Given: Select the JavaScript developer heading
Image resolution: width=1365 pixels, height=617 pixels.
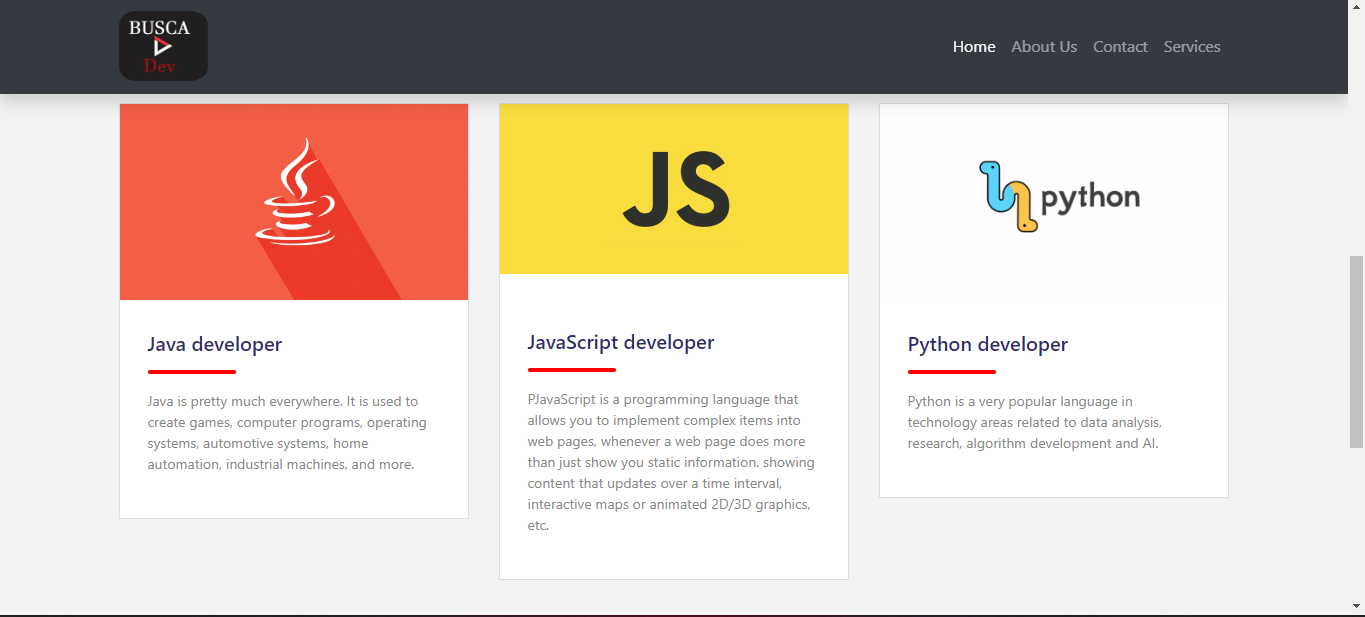Looking at the screenshot, I should pos(621,342).
